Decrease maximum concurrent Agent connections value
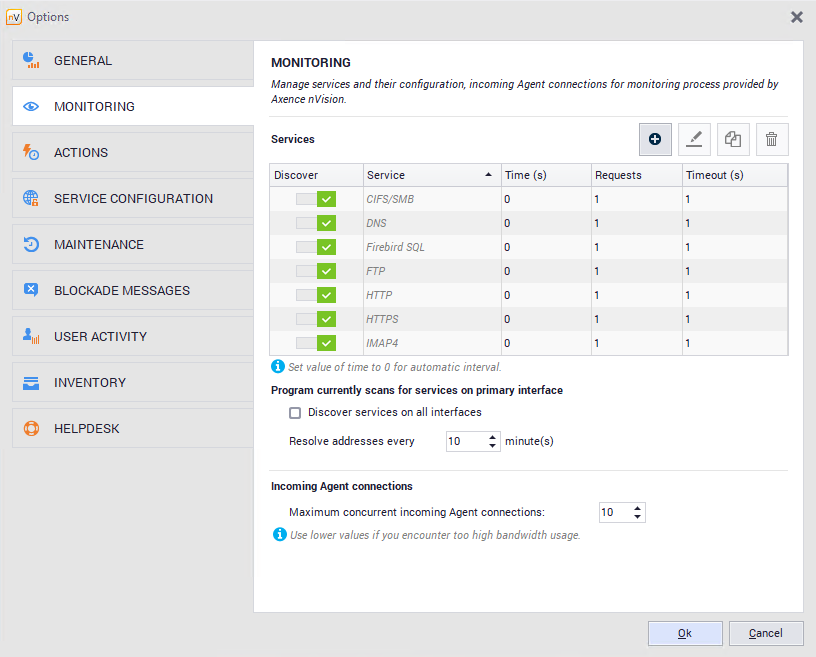Screen dimensions: 816x657 coord(638,517)
